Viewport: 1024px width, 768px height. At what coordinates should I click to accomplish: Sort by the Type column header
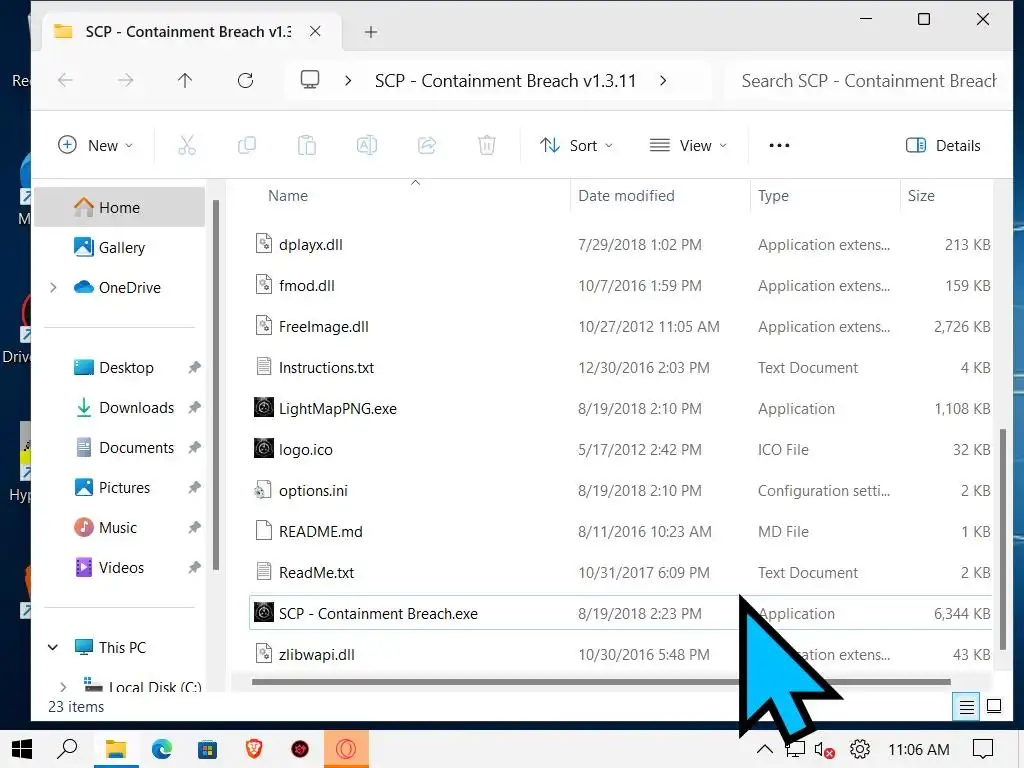tap(773, 195)
